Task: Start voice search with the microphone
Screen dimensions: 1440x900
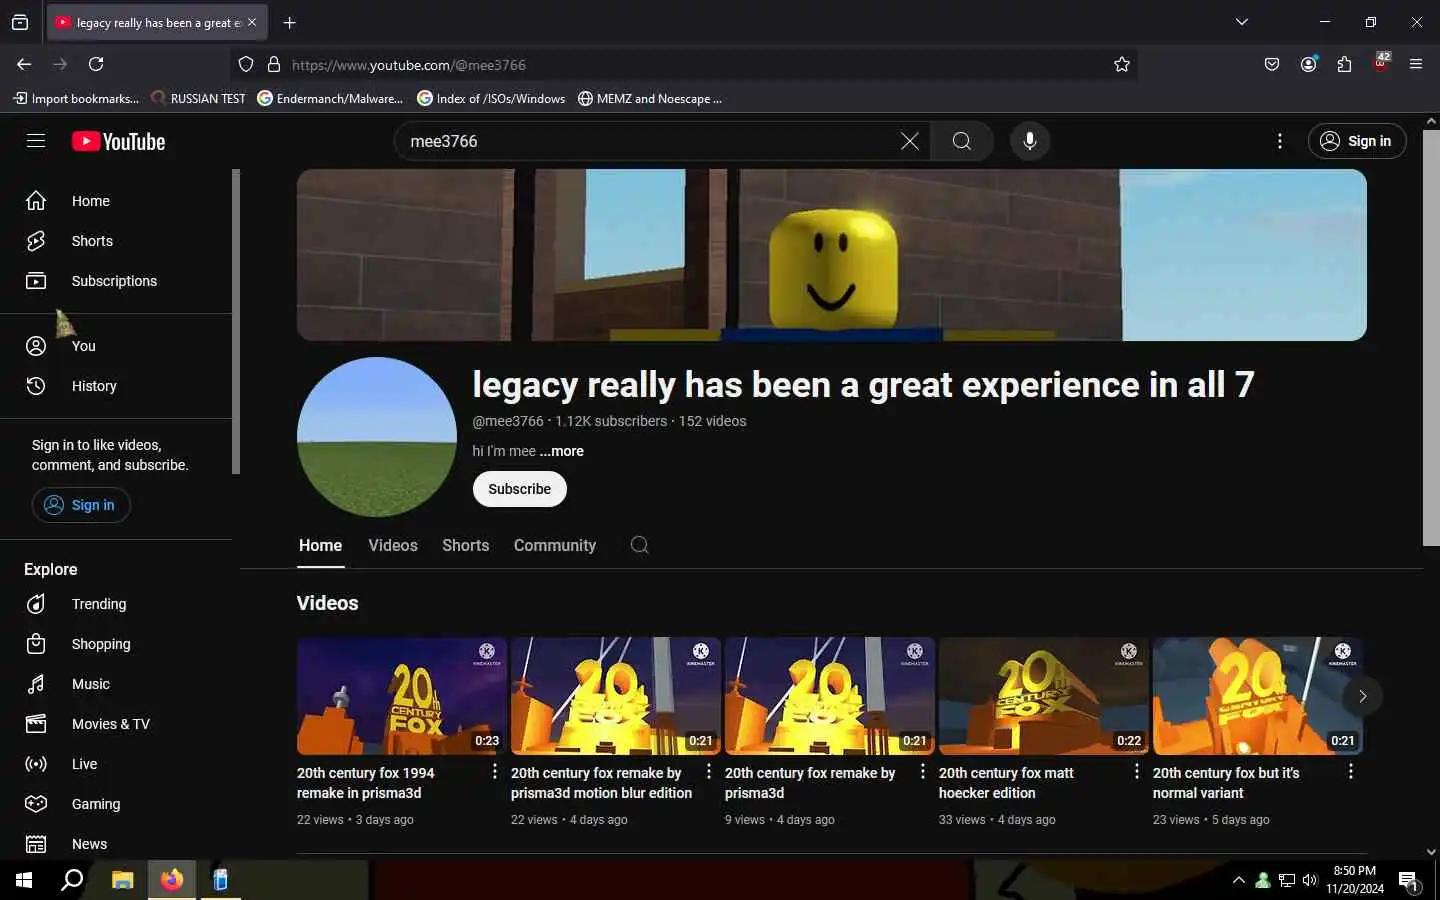Action: click(1029, 141)
